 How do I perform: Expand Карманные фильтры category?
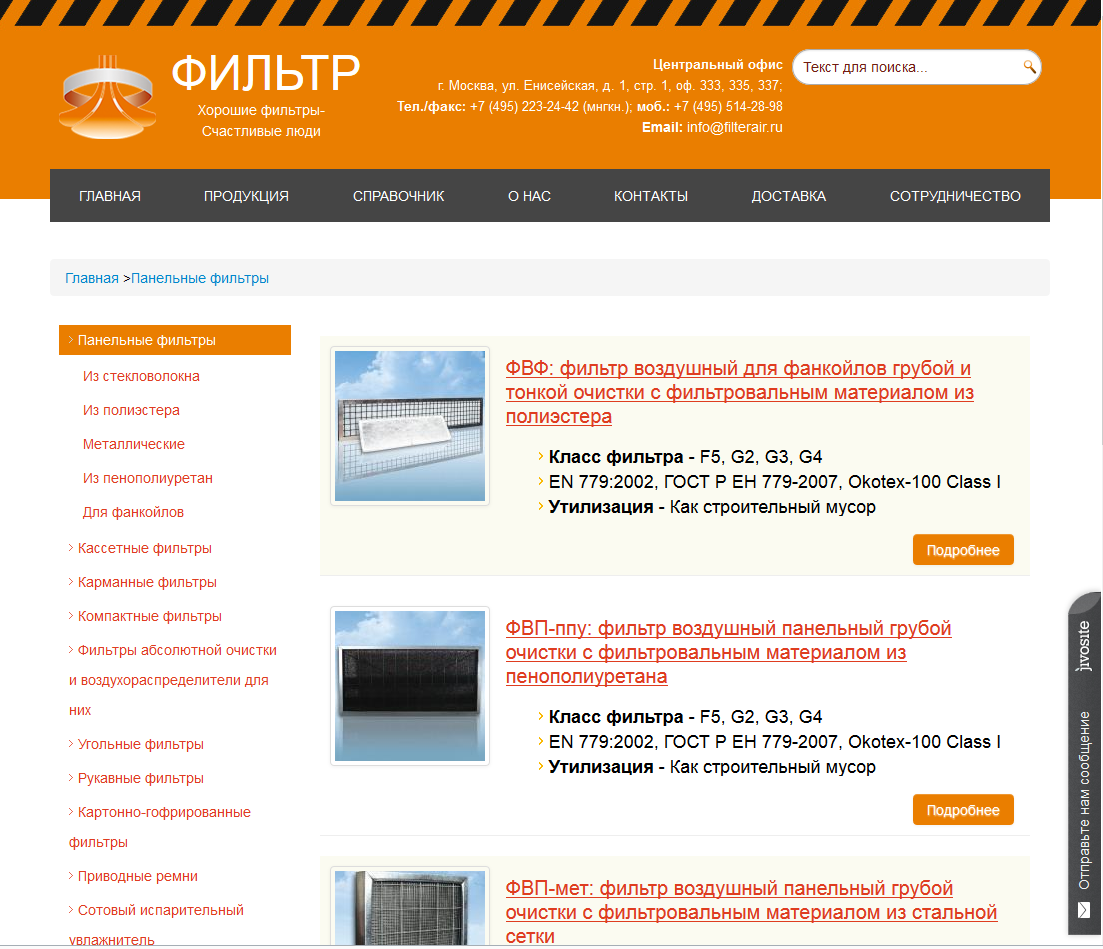coord(147,582)
